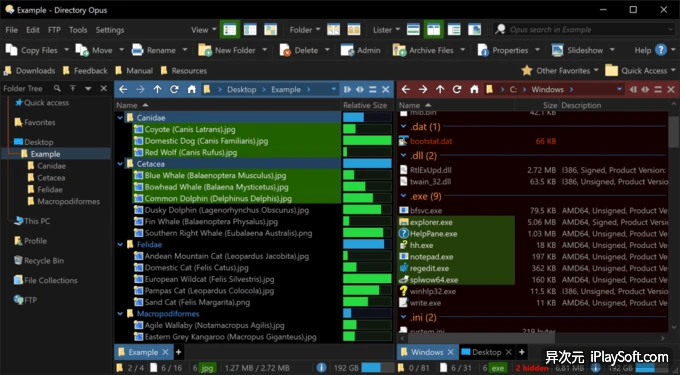Toggle Details view mode in the View group
The image size is (680, 375).
click(x=229, y=30)
